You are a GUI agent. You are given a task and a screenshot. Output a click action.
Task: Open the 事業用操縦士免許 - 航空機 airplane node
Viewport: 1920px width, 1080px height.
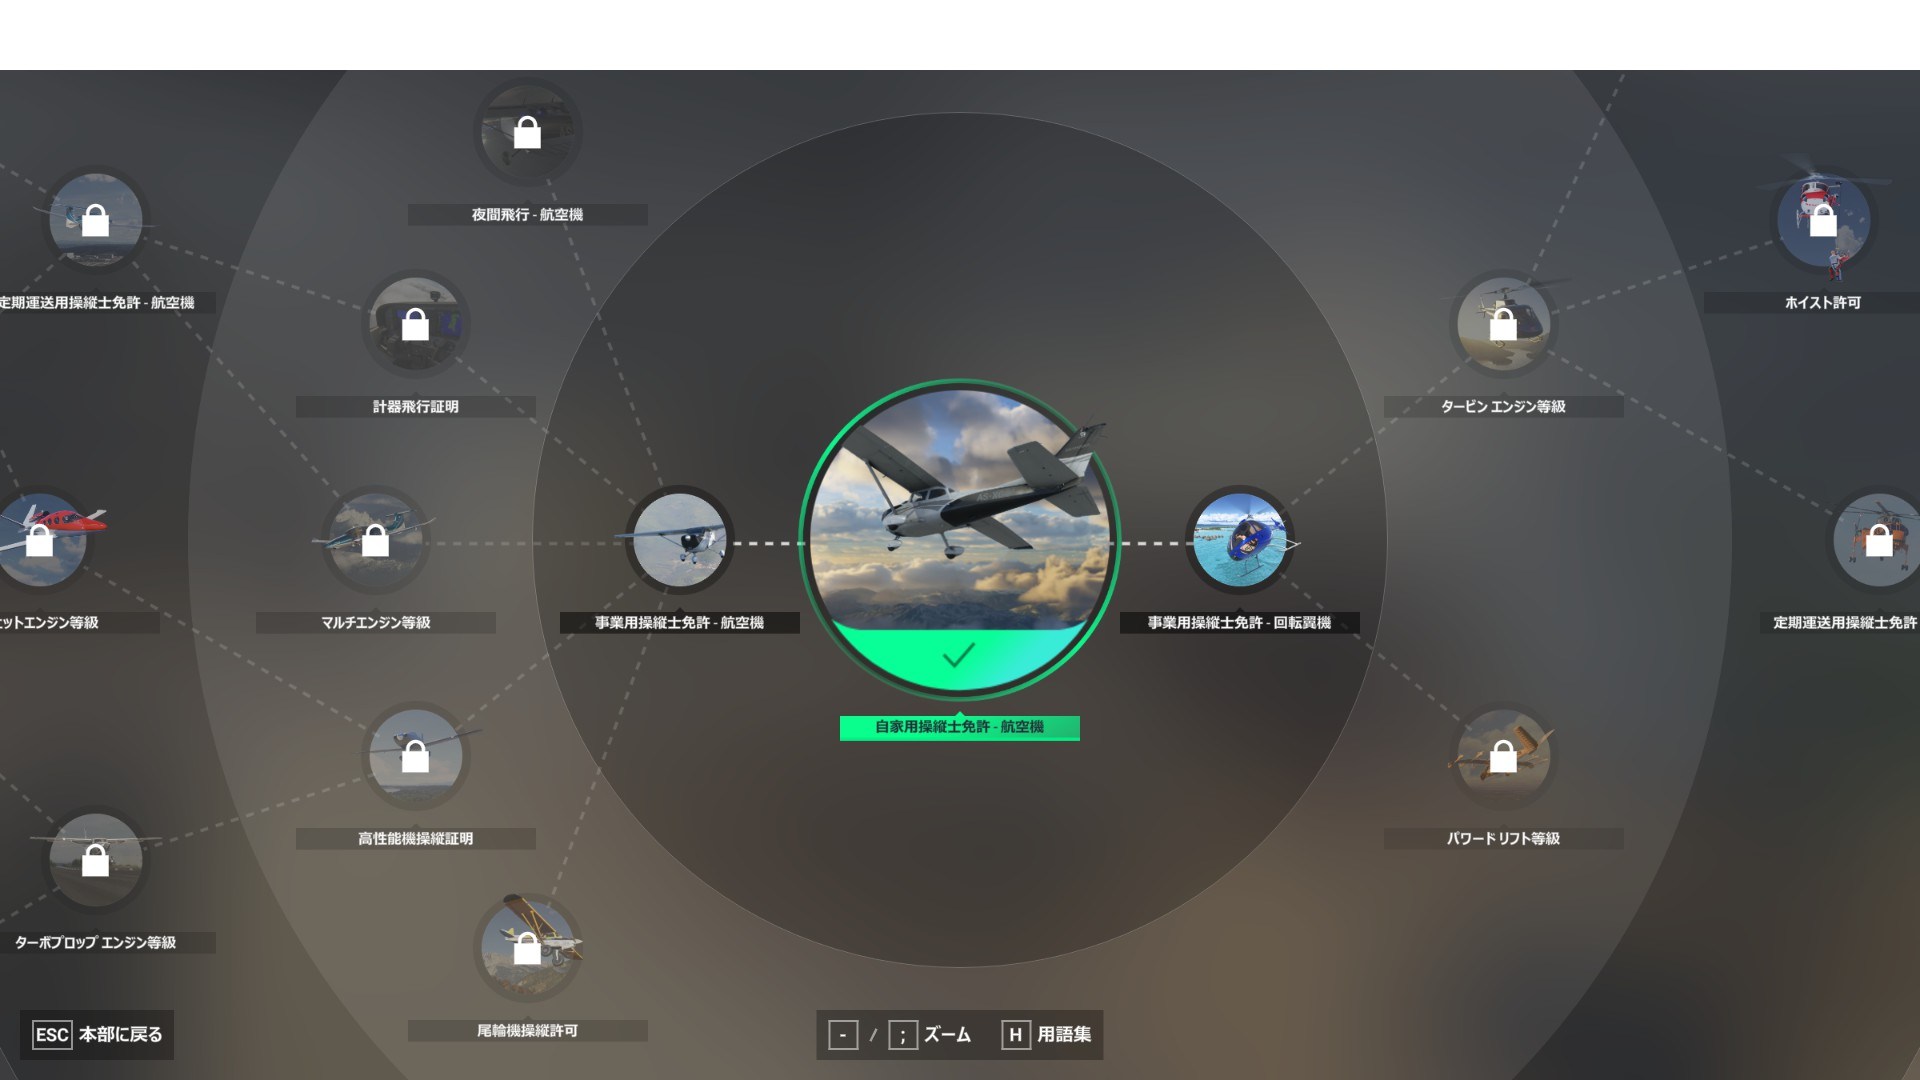click(680, 541)
